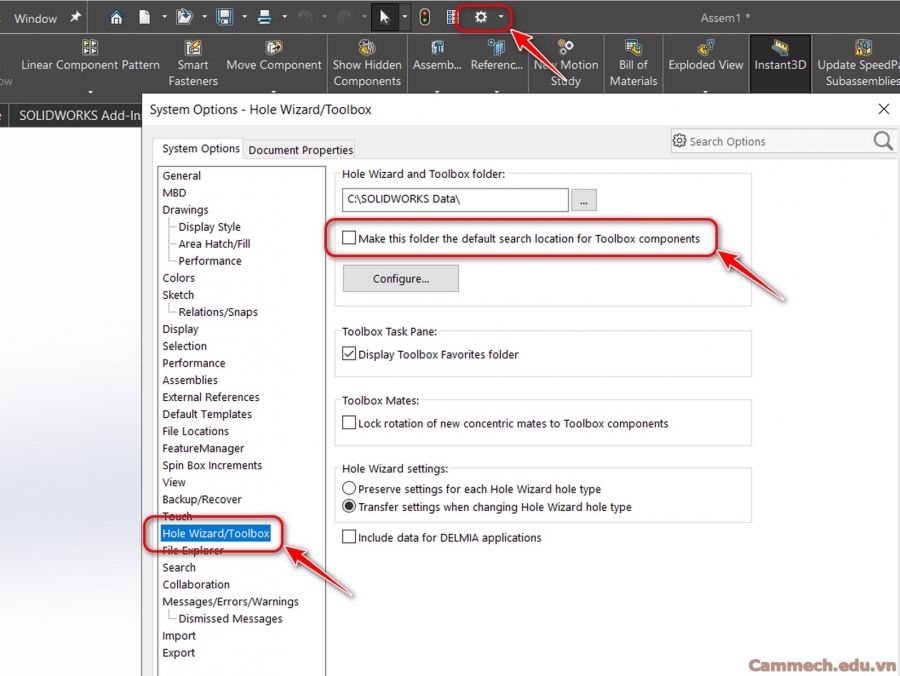
Task: Expand the Exploded View dropdown arrow
Action: coord(705,91)
